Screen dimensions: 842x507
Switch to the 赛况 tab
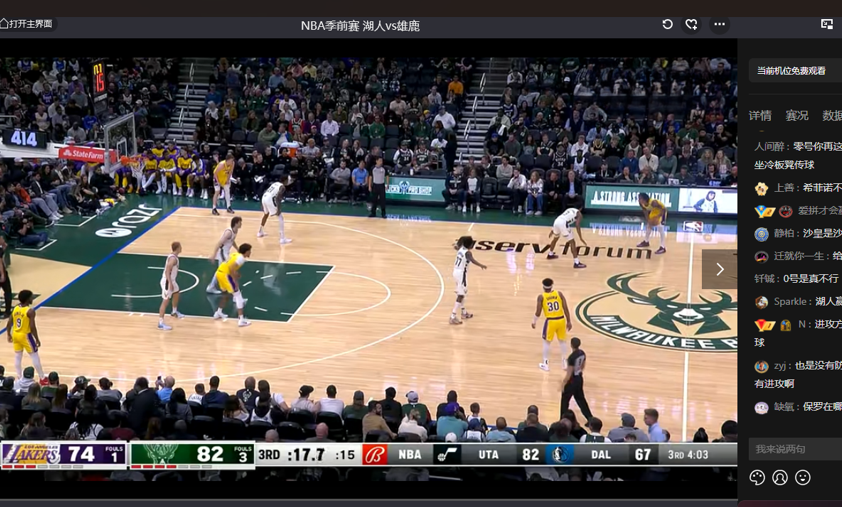[x=796, y=116]
